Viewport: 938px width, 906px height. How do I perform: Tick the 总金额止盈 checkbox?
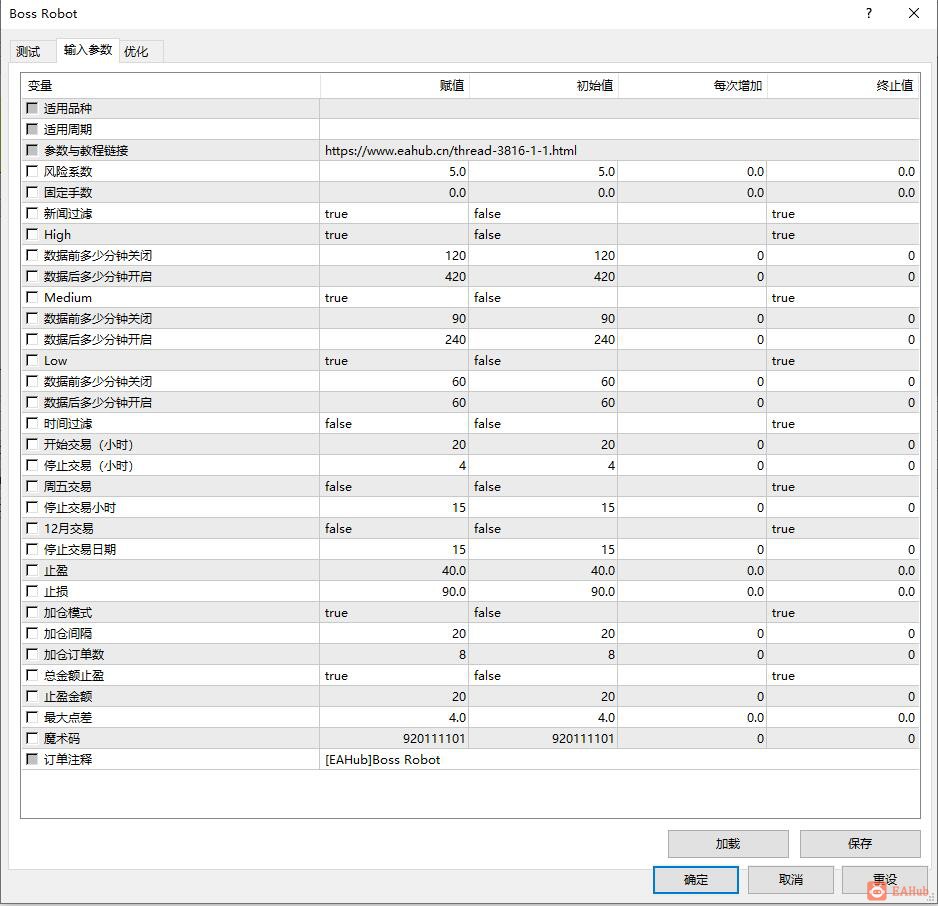point(32,675)
